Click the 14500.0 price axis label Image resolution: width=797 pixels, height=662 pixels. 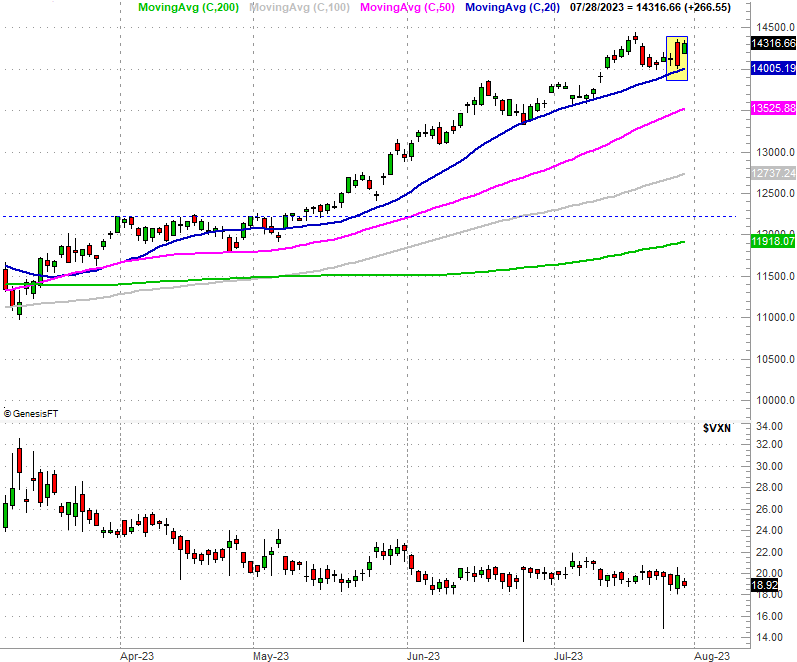[x=773, y=28]
